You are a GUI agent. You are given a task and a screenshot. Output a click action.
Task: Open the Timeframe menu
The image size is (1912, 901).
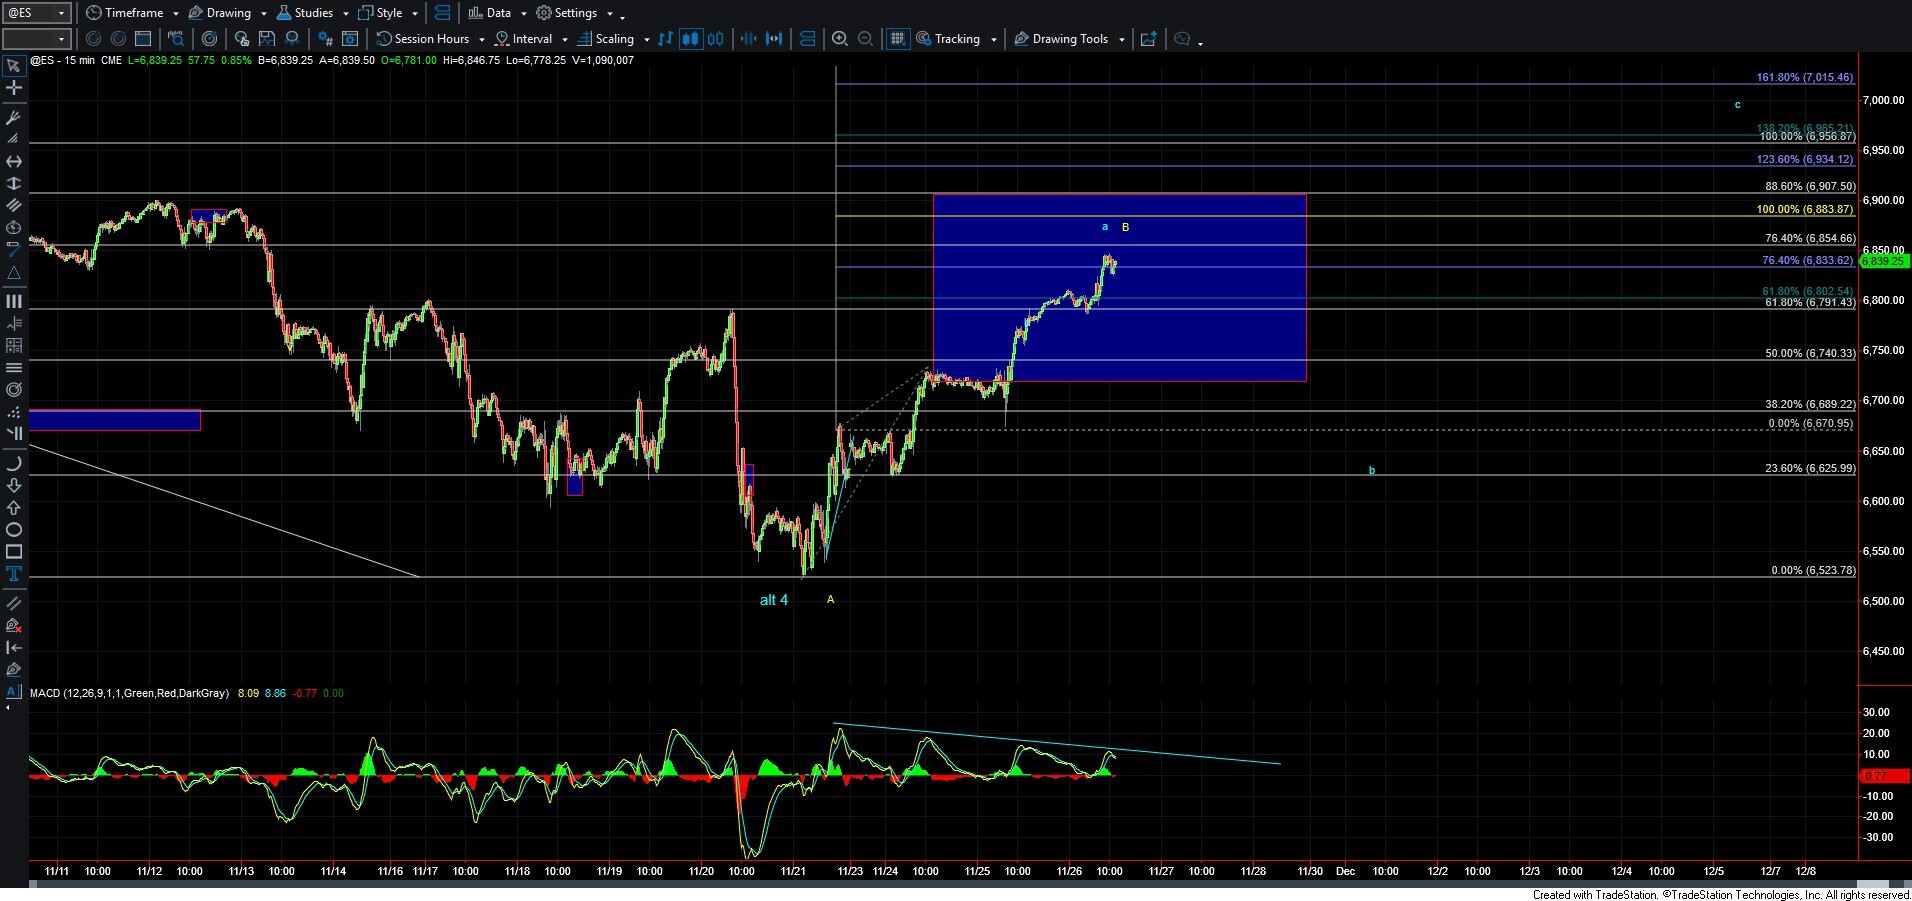pos(133,13)
